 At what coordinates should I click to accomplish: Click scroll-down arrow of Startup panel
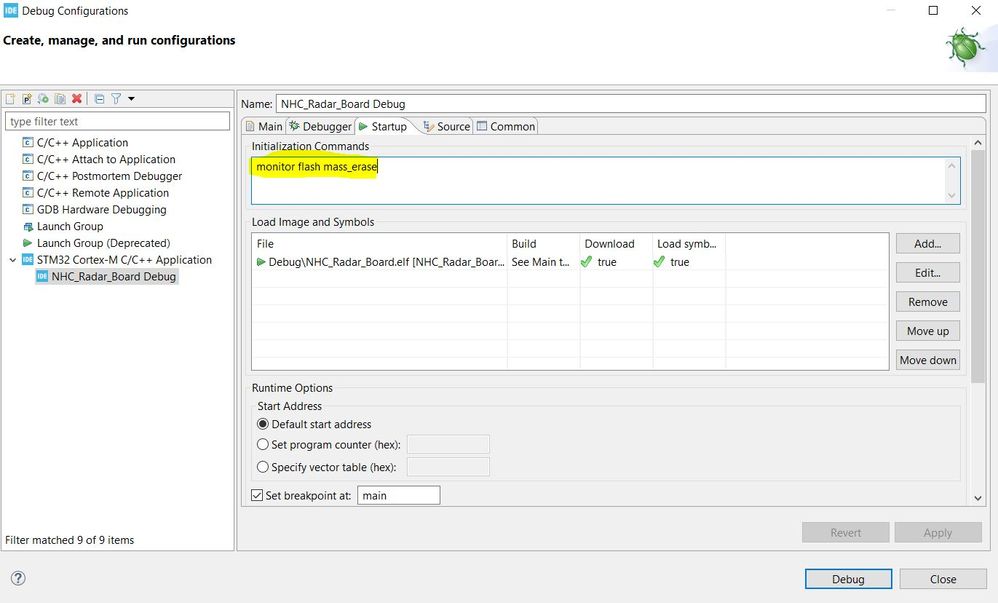click(x=978, y=498)
